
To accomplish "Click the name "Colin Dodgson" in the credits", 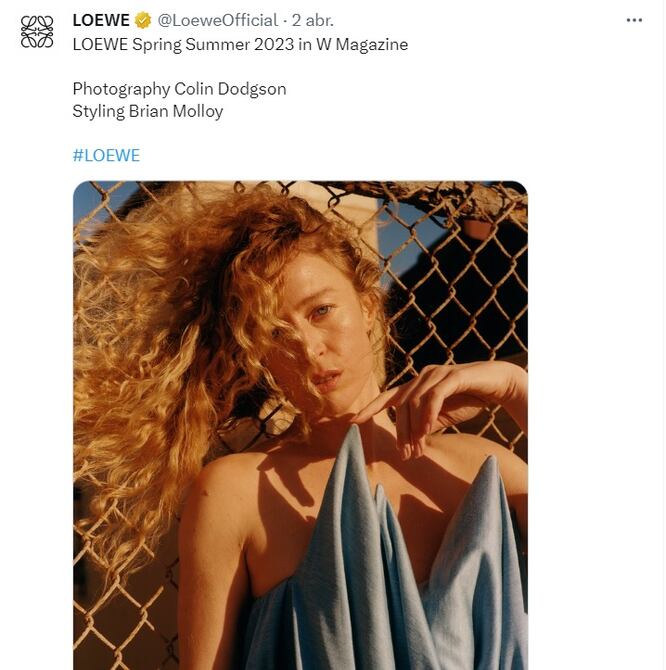I will (230, 89).
